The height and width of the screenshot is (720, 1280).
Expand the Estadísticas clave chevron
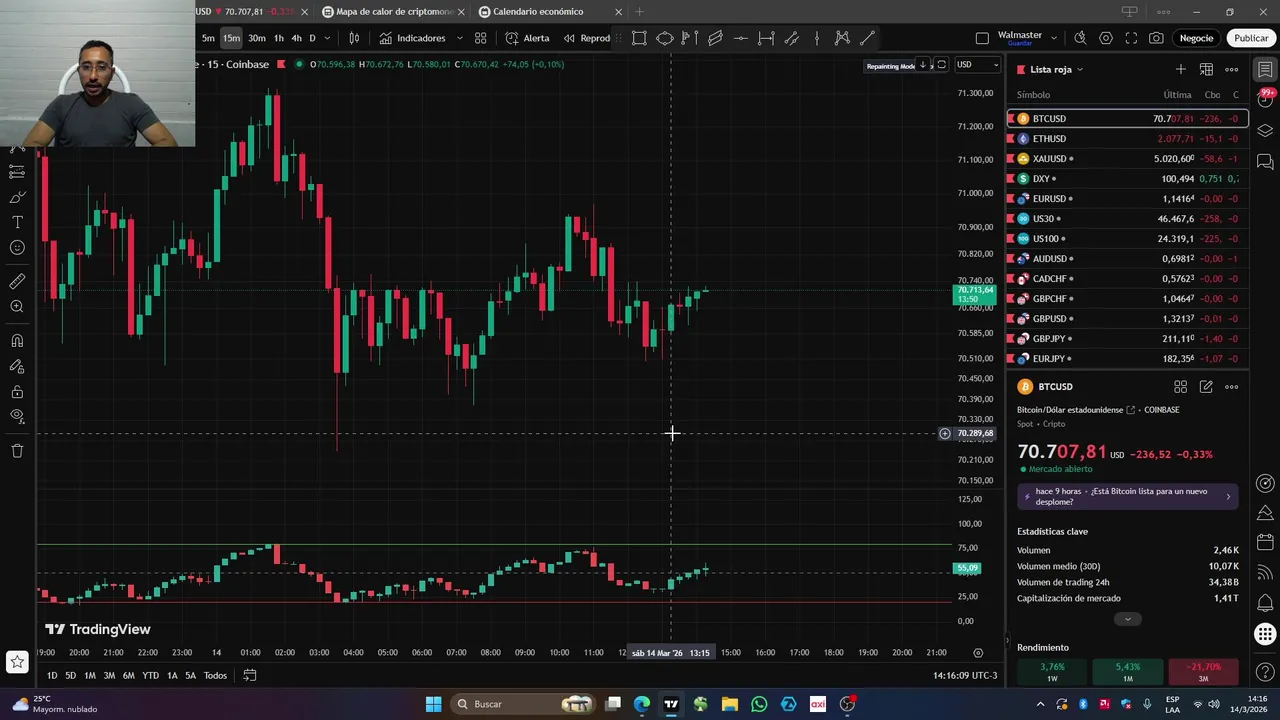click(1127, 619)
